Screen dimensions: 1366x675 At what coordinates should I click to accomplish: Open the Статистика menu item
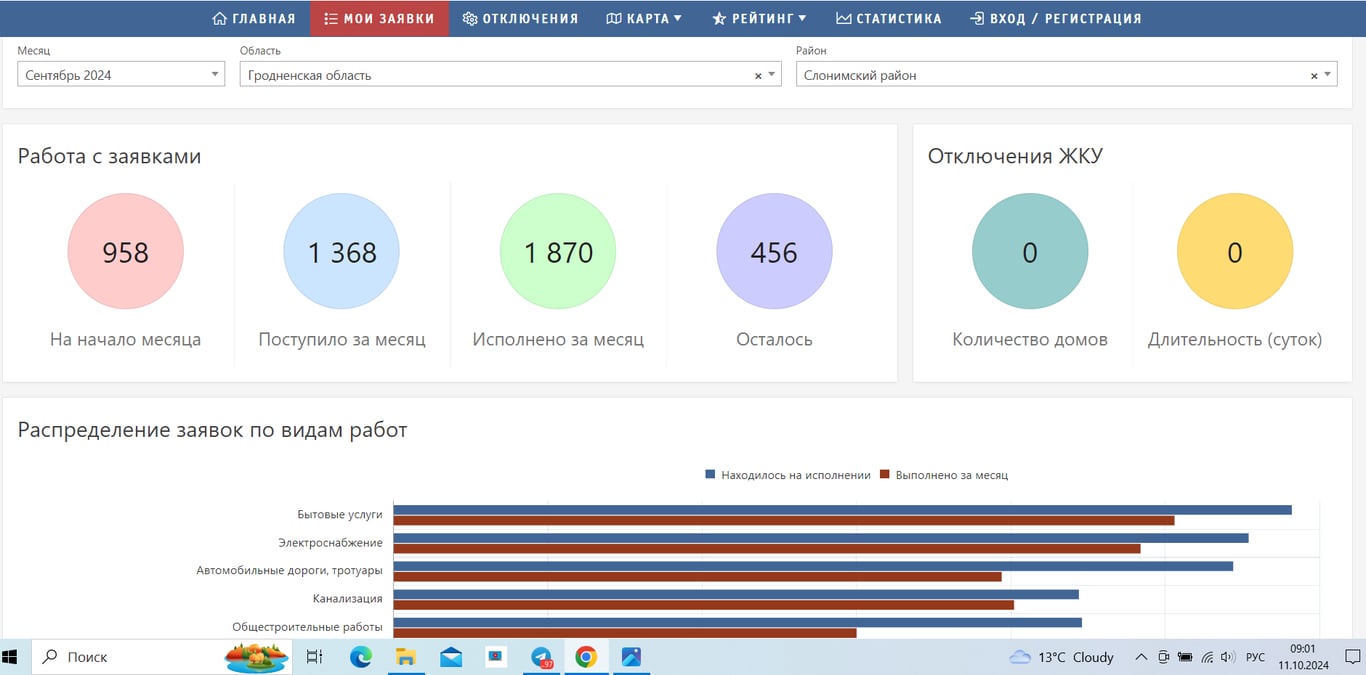[889, 18]
